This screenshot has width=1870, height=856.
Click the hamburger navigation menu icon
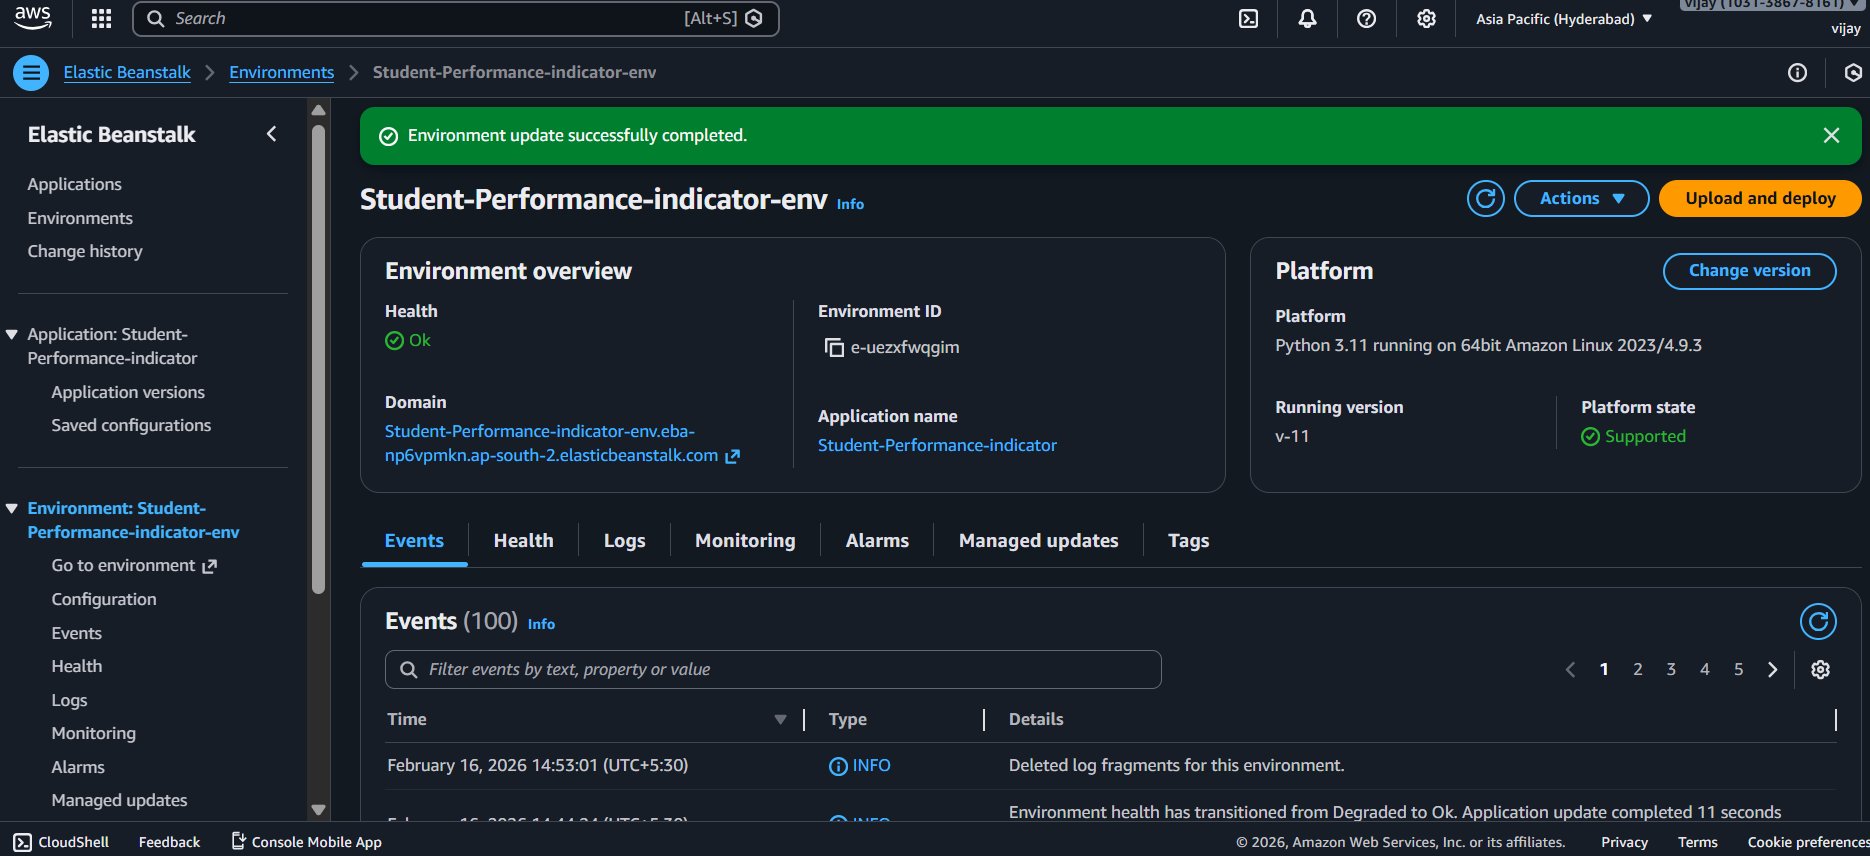tap(31, 73)
